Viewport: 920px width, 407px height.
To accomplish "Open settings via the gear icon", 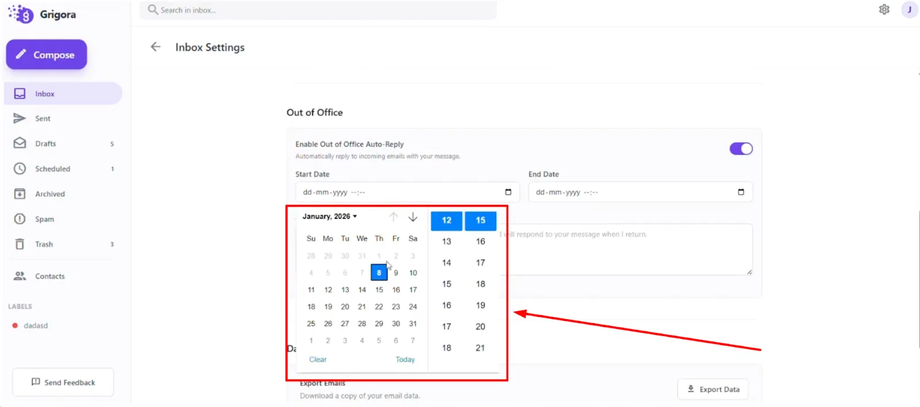I will (x=884, y=9).
